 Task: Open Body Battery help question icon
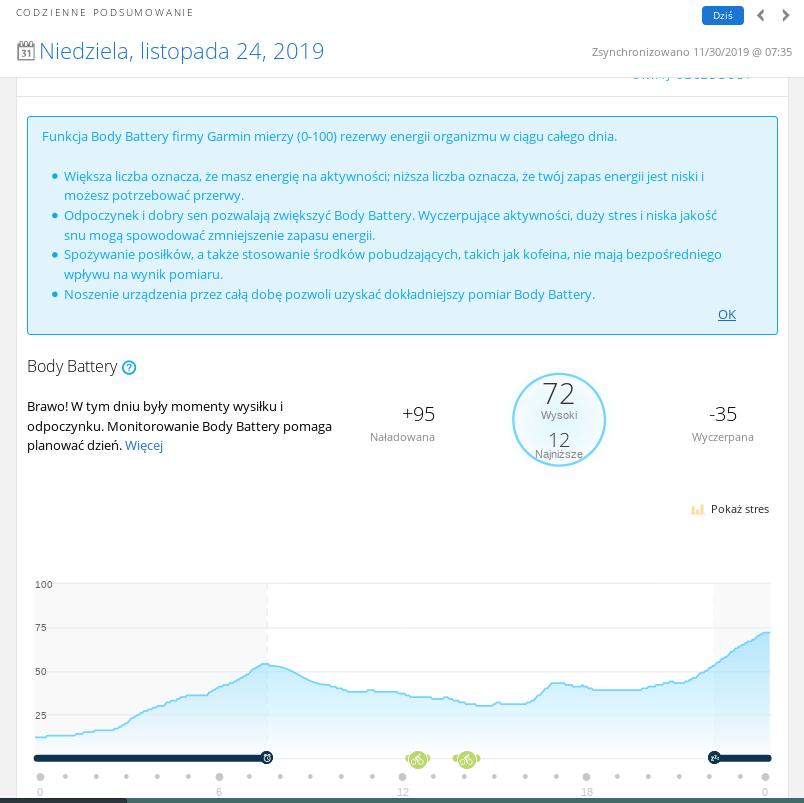click(x=129, y=367)
